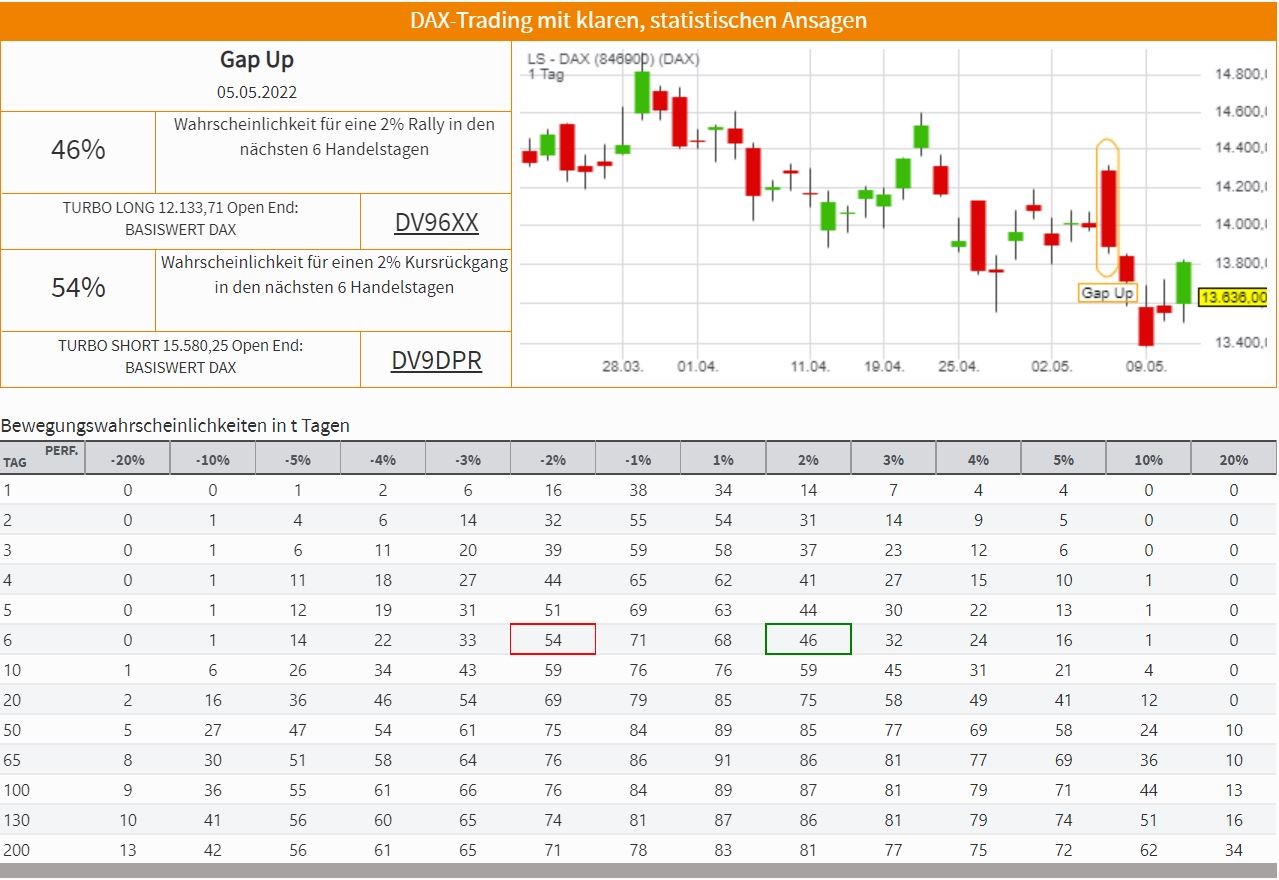Click value 91 in row 65 under 1%
1279x880 pixels.
723,760
